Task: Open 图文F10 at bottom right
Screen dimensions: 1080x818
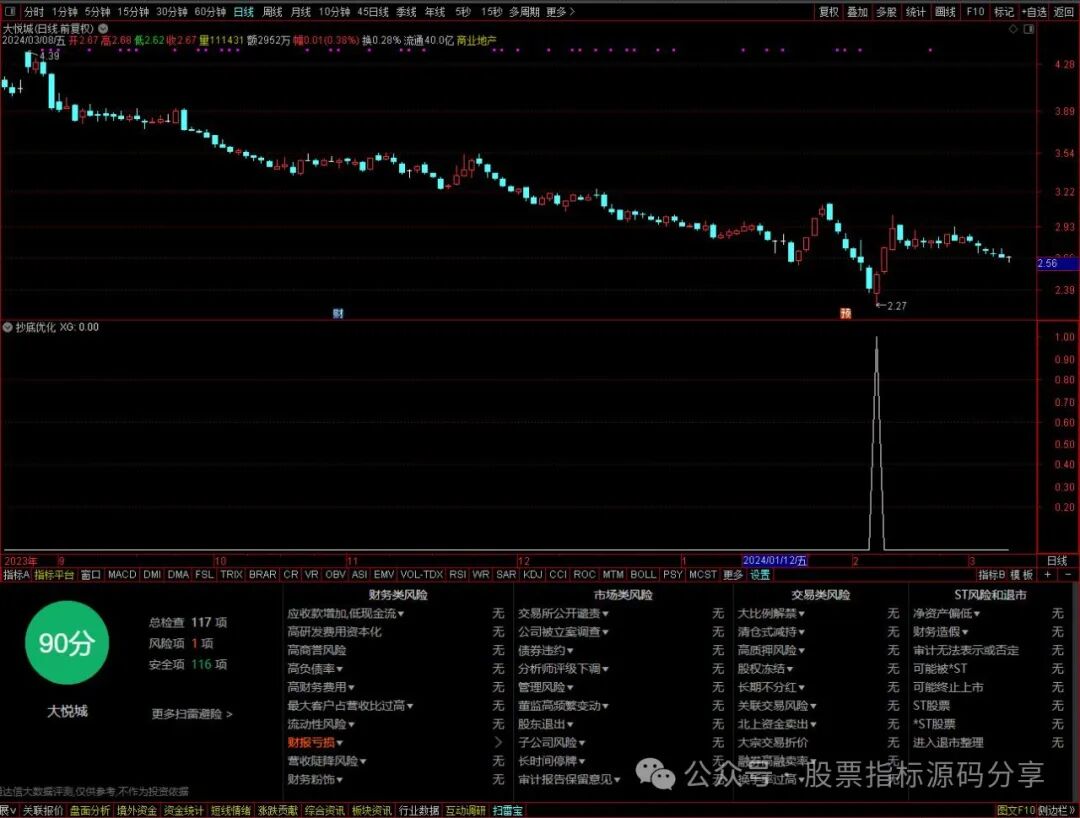Action: (x=1015, y=811)
